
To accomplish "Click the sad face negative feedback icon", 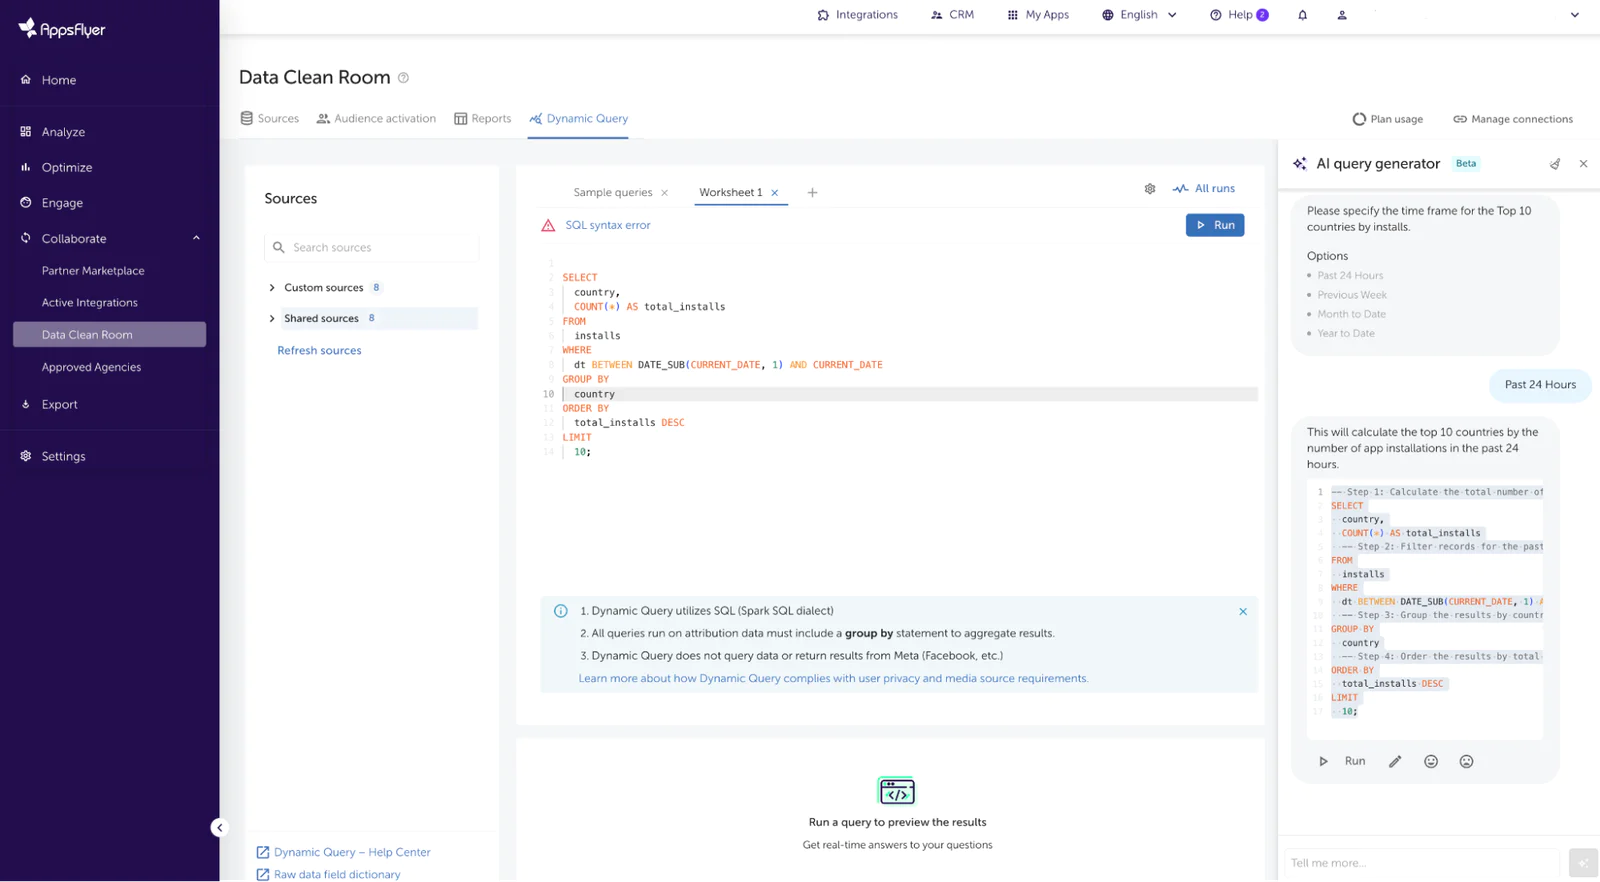I will (x=1466, y=762).
